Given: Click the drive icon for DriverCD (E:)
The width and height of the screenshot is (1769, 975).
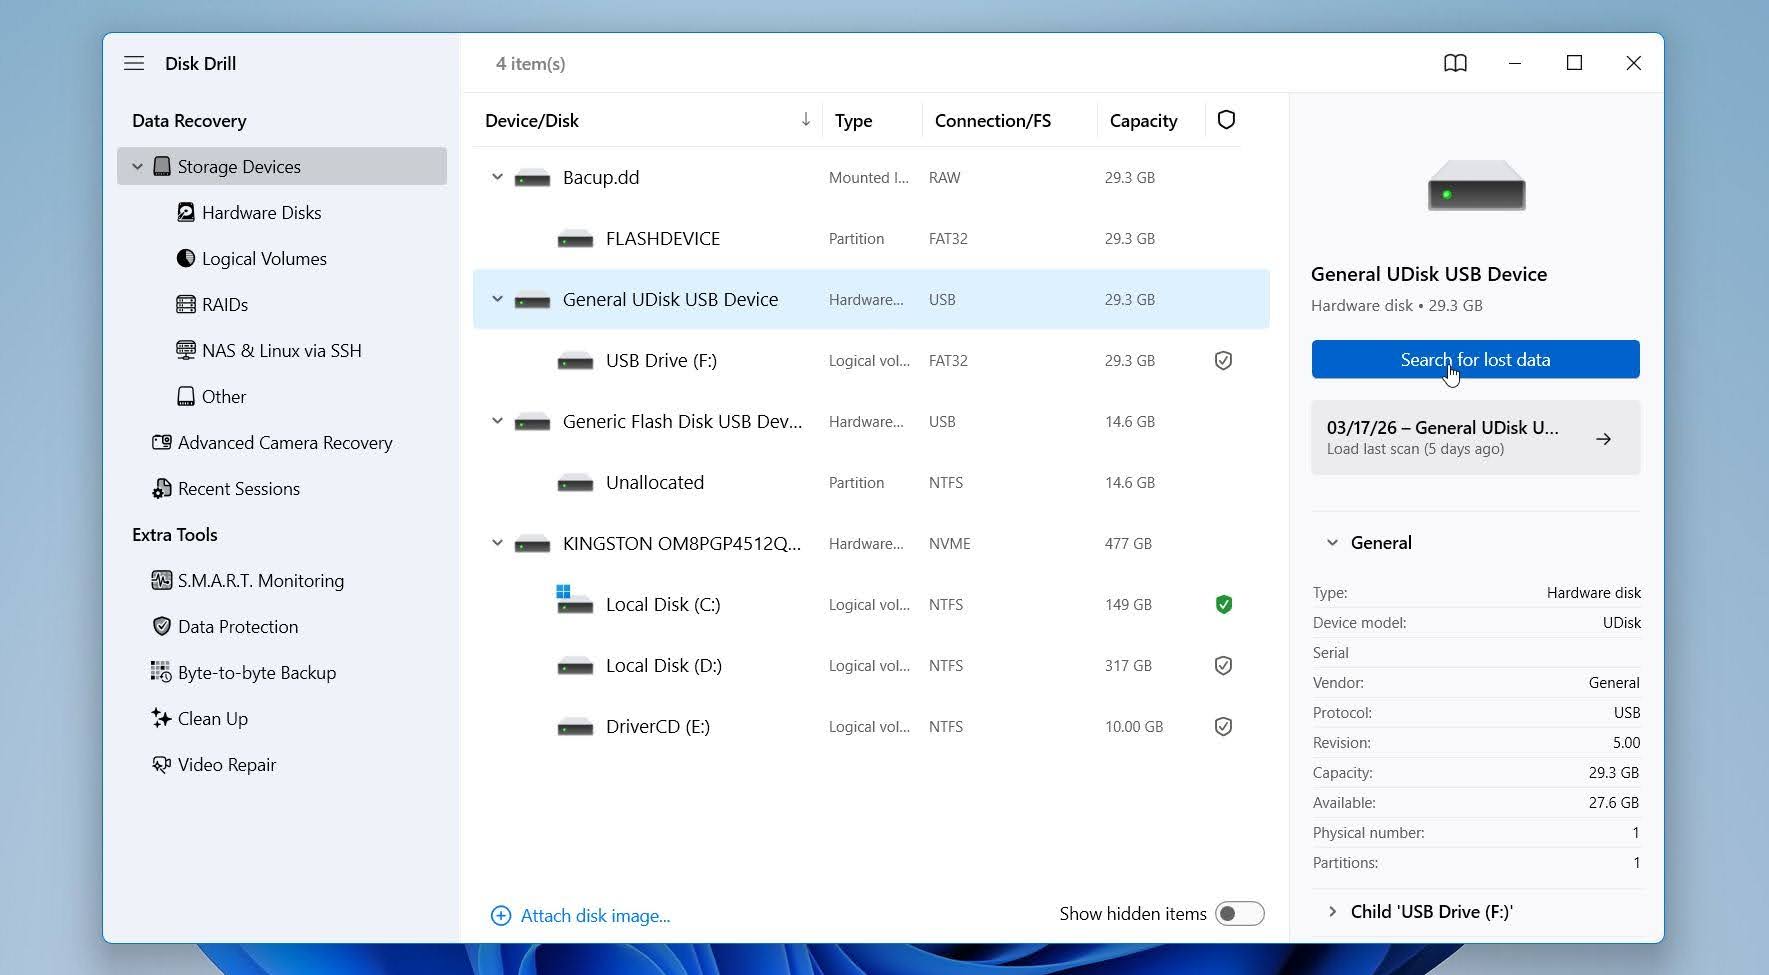Looking at the screenshot, I should (575, 728).
